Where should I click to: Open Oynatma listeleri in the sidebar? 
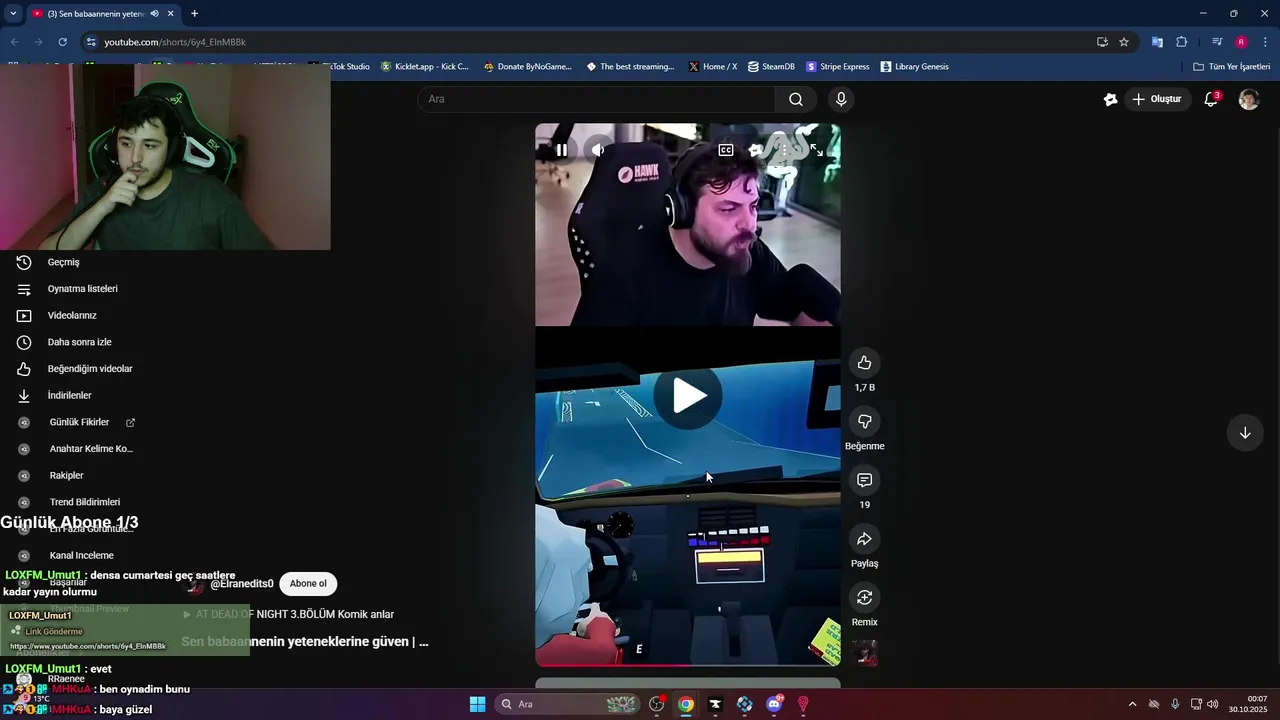tap(83, 289)
